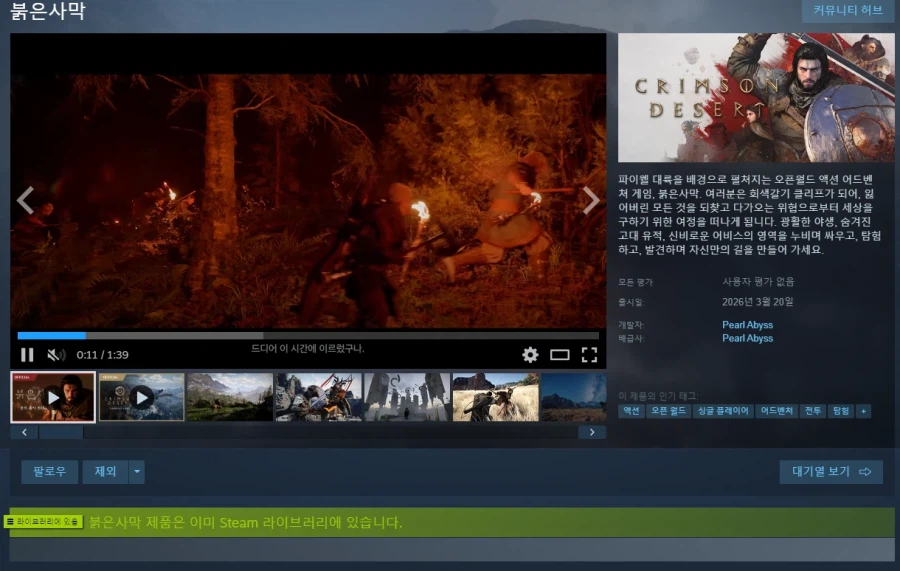Open 대기열 보기 queue view
This screenshot has width=900, height=571.
click(830, 472)
